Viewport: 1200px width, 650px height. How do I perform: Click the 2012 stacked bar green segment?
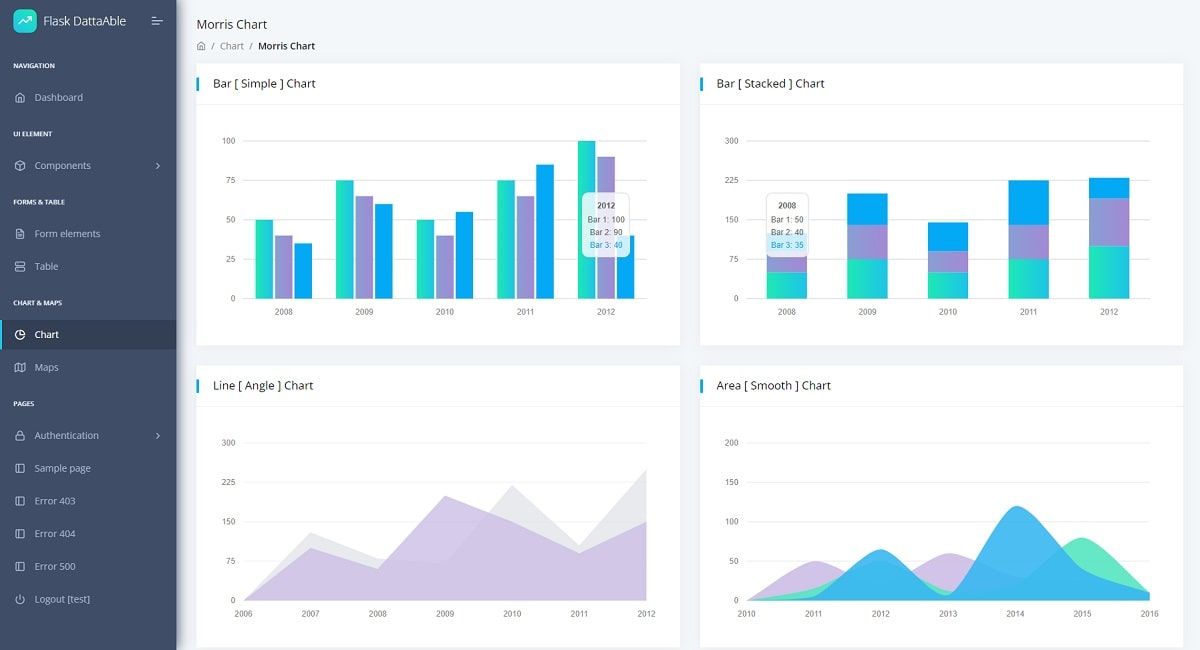click(x=1109, y=272)
